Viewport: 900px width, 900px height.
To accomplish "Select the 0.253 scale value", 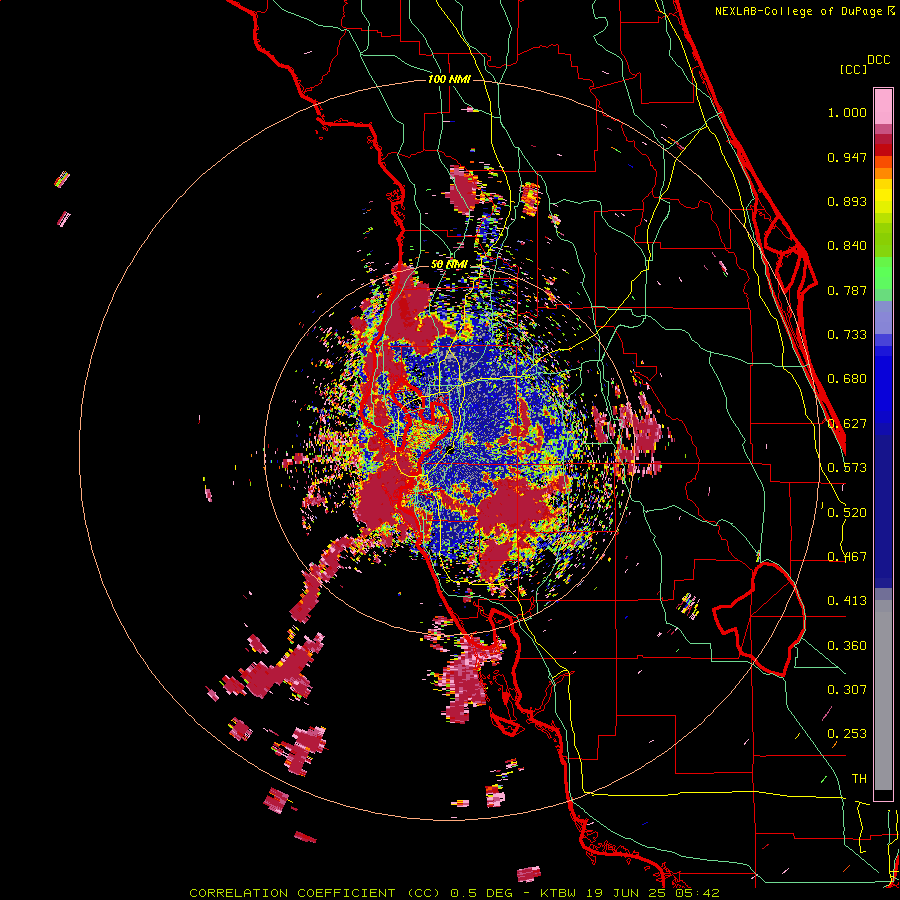I will (x=847, y=734).
